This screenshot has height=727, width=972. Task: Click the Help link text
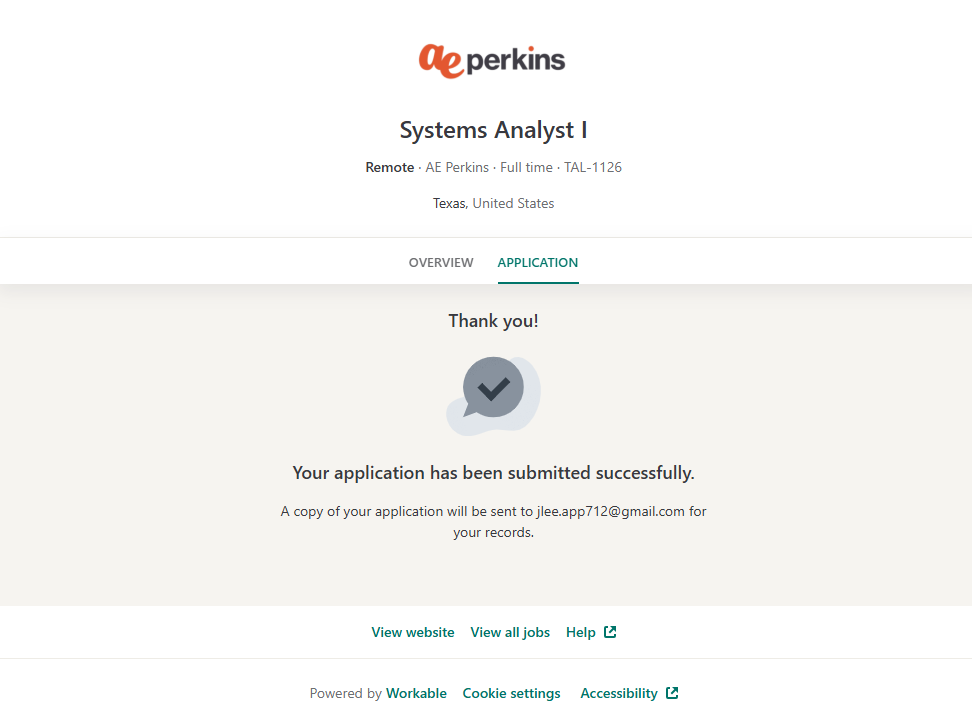[x=580, y=632]
